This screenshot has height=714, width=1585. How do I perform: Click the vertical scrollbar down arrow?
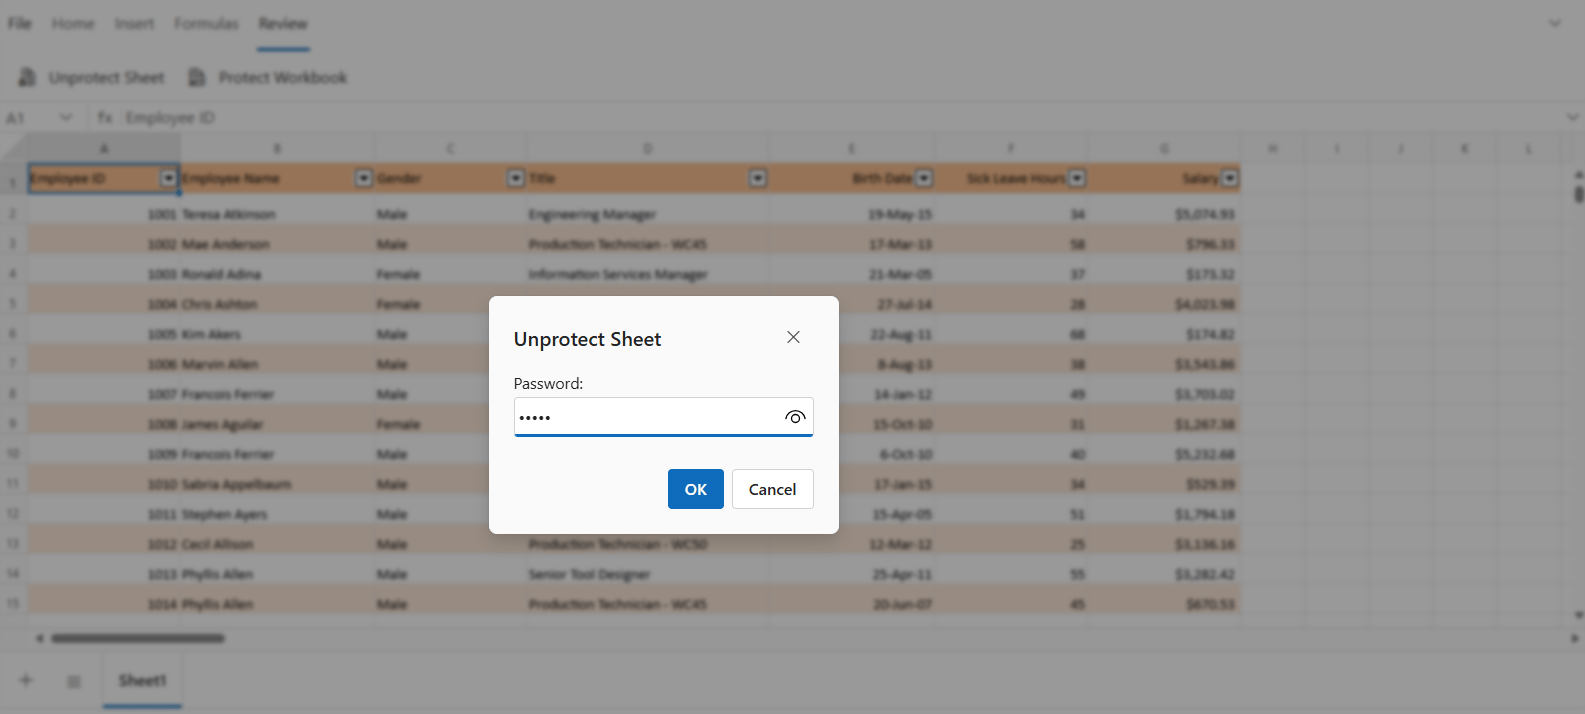pos(1579,616)
